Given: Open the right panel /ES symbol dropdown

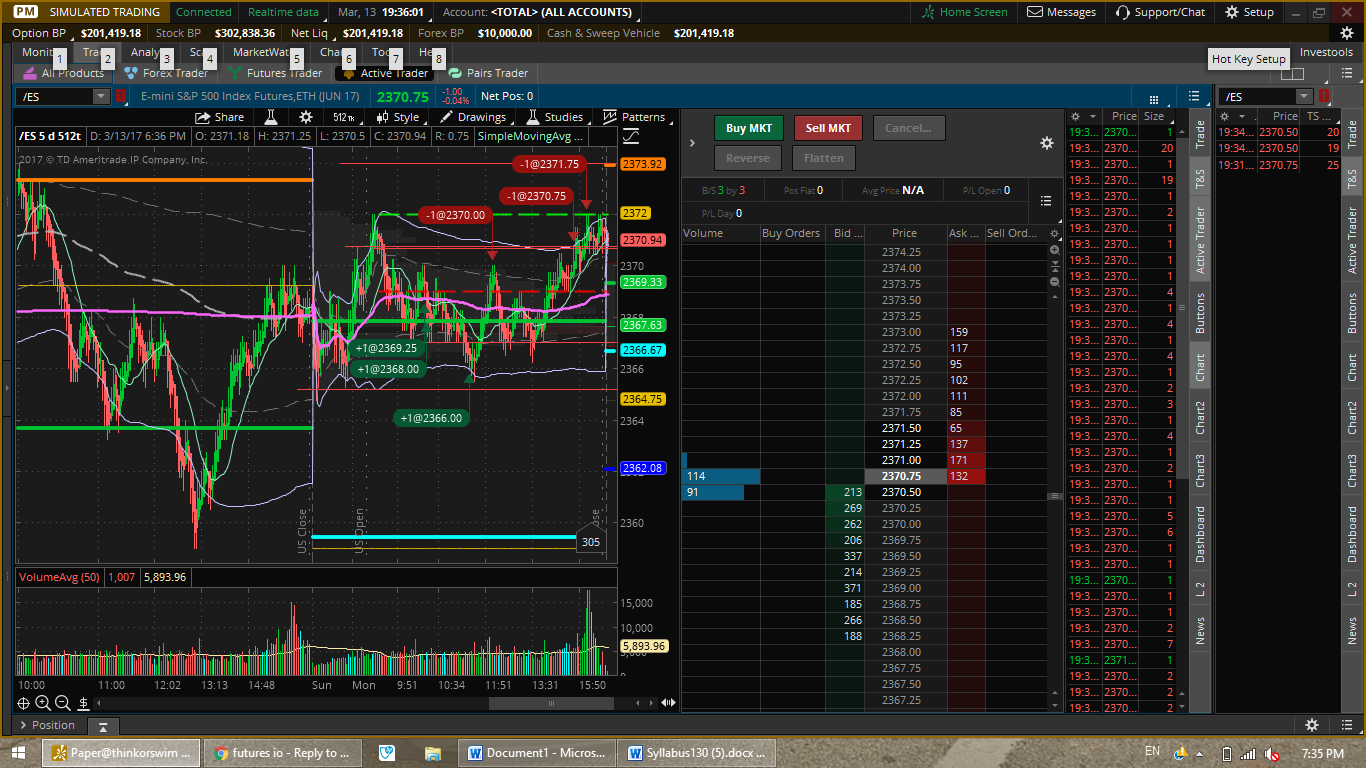Looking at the screenshot, I should (1304, 96).
